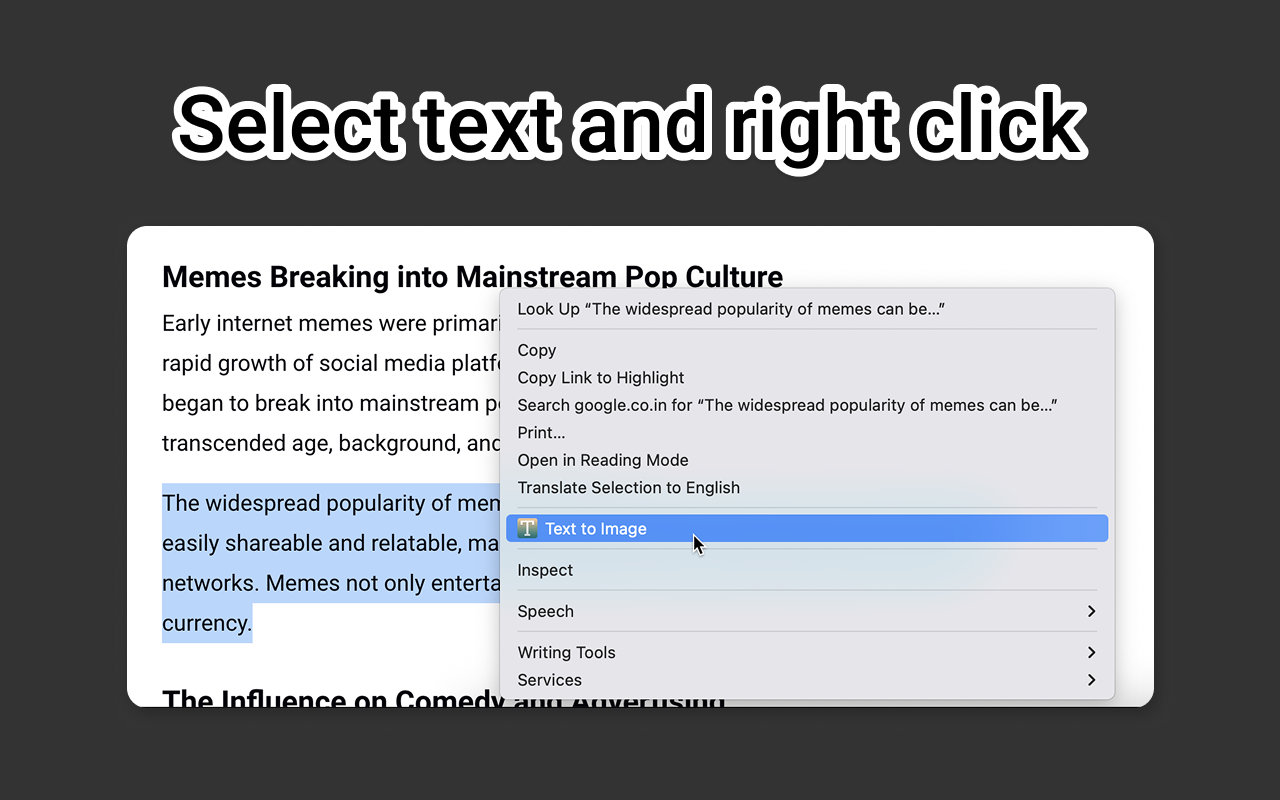This screenshot has height=800, width=1280.
Task: Click the word currency in the selected text
Action: point(207,622)
